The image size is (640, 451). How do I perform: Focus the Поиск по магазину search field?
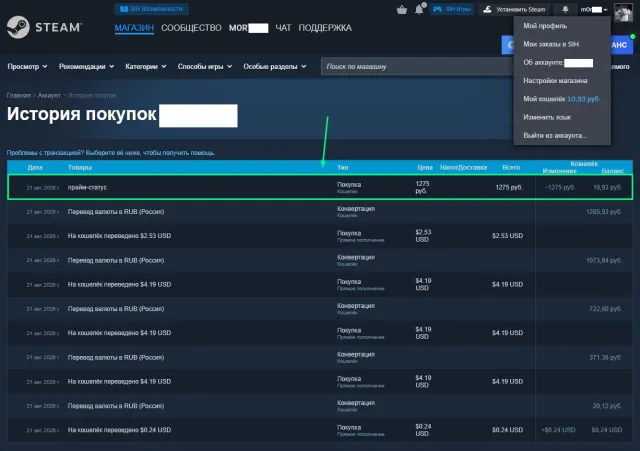coord(416,66)
